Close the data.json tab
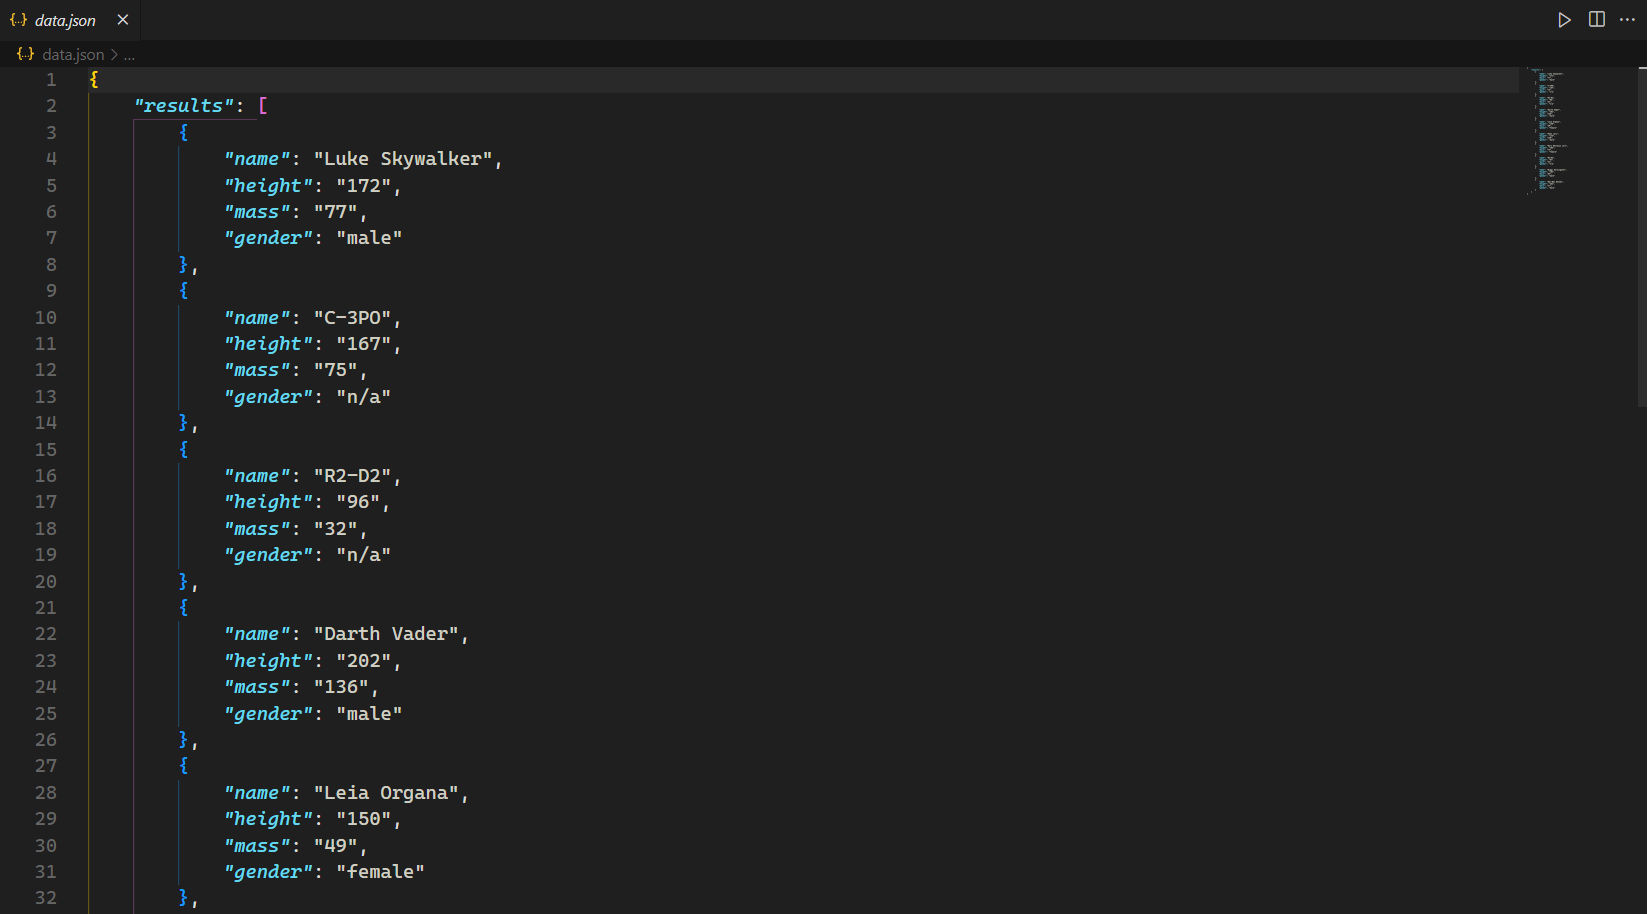1650x914 pixels. click(123, 20)
